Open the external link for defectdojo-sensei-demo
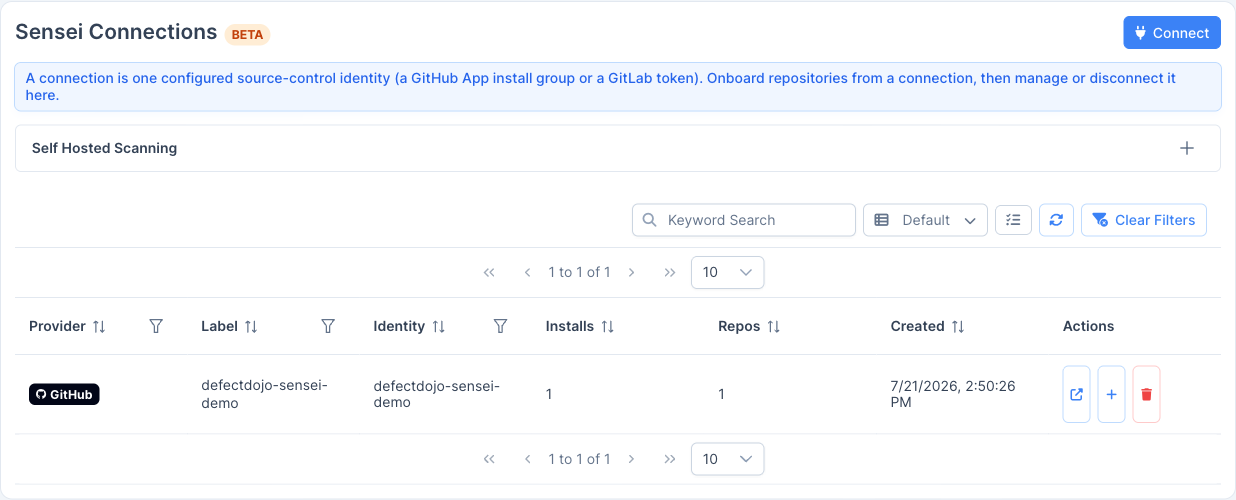This screenshot has height=500, width=1236. 1076,394
